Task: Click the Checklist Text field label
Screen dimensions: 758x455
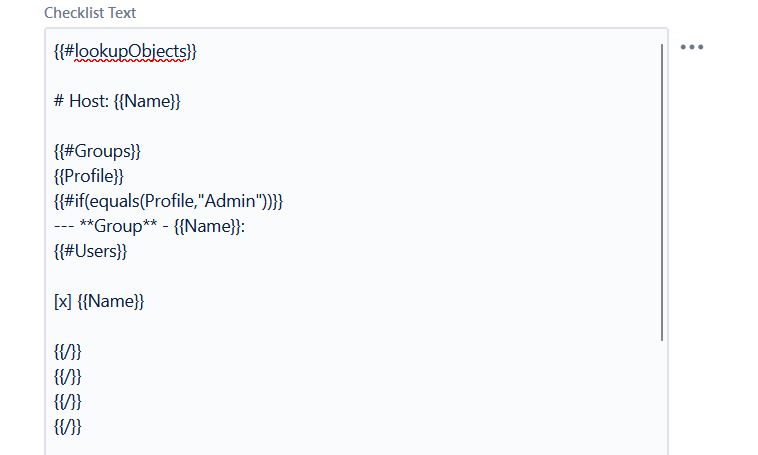Action: [x=90, y=13]
